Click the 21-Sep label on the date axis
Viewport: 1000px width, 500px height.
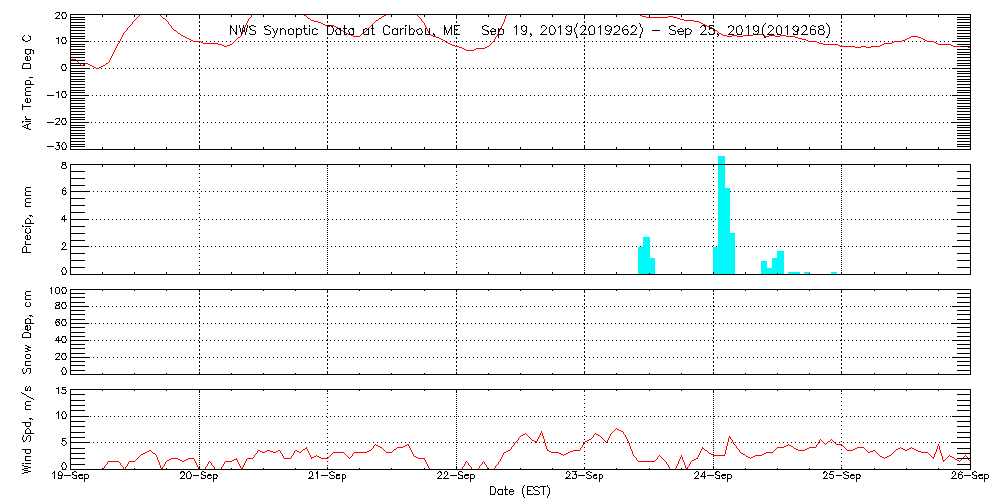pos(327,477)
